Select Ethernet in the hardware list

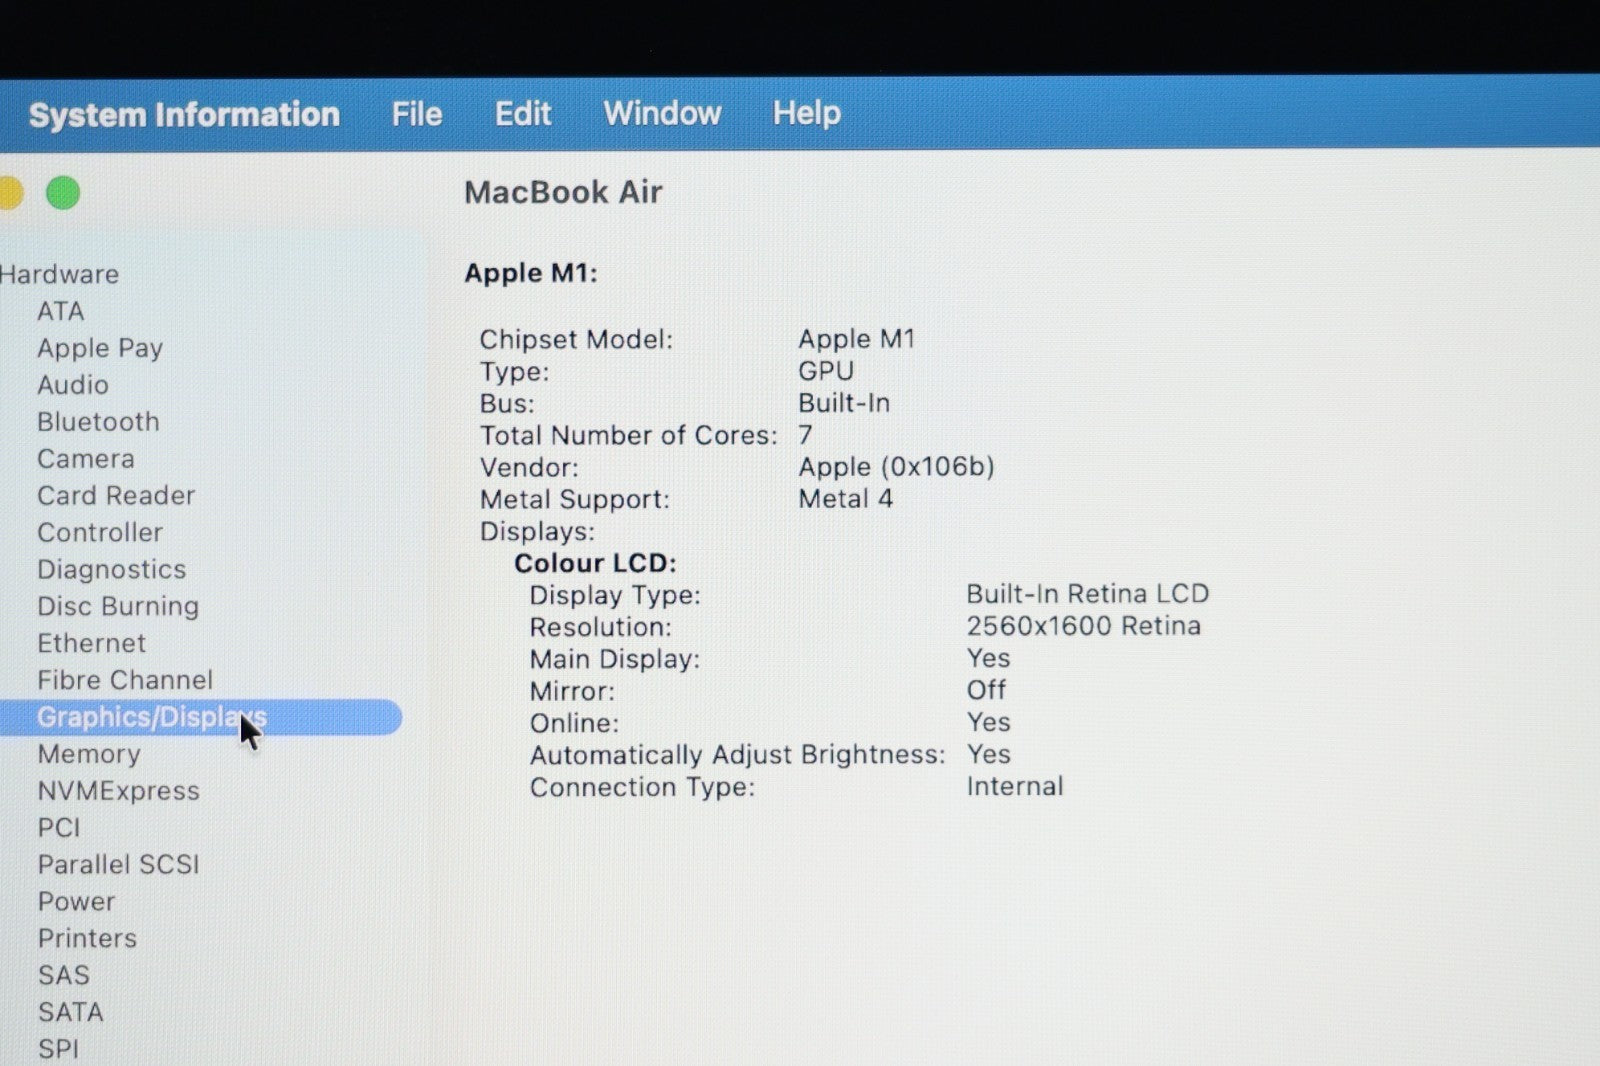click(91, 643)
